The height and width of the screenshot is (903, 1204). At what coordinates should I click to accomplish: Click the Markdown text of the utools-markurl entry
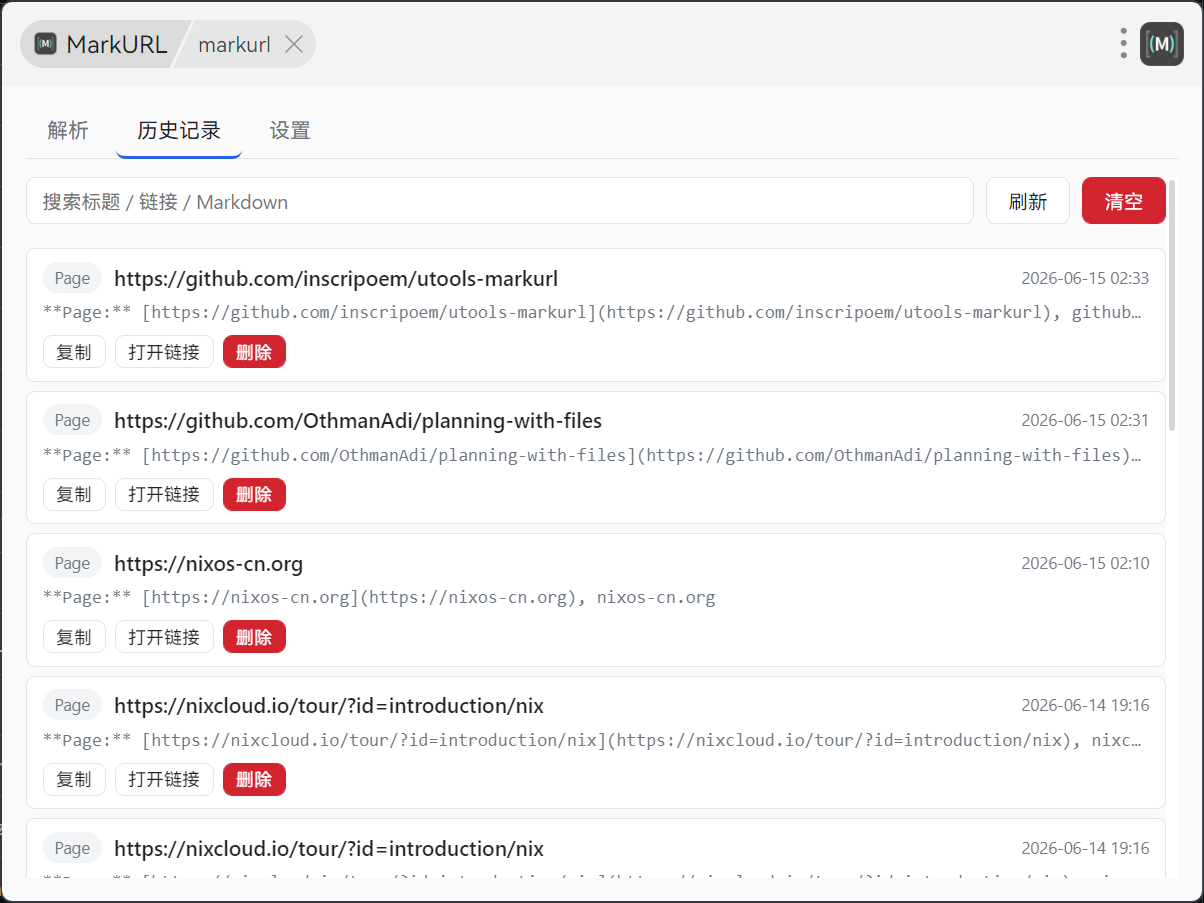592,312
